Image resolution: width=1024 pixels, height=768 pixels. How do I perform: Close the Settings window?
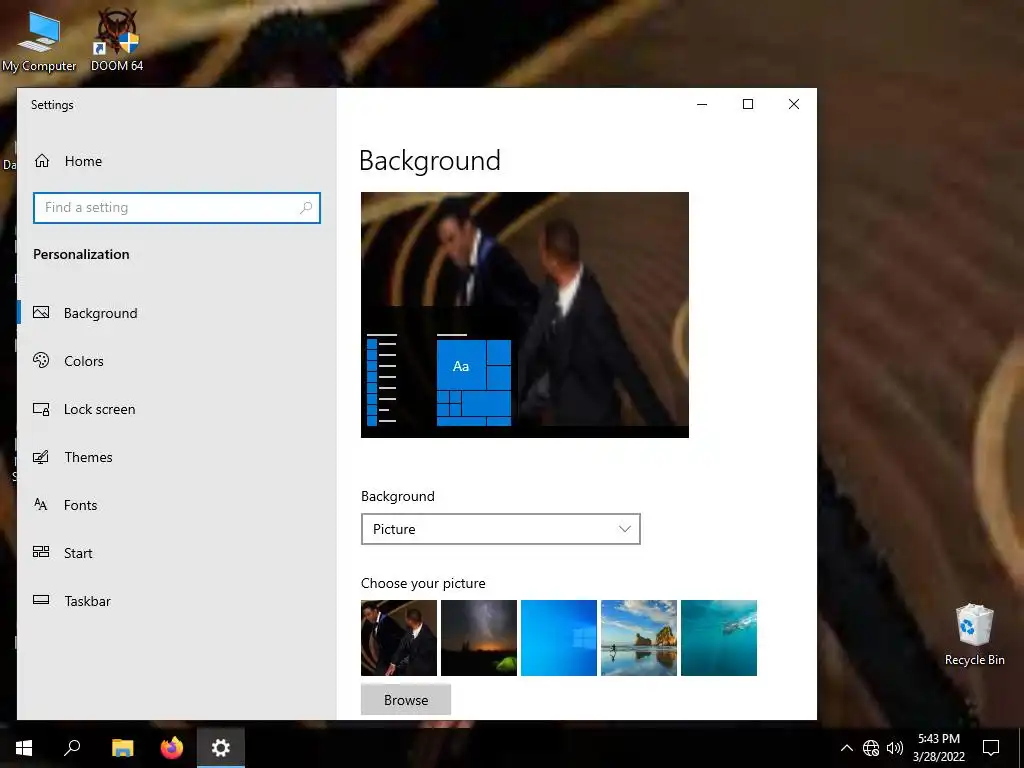(x=793, y=104)
